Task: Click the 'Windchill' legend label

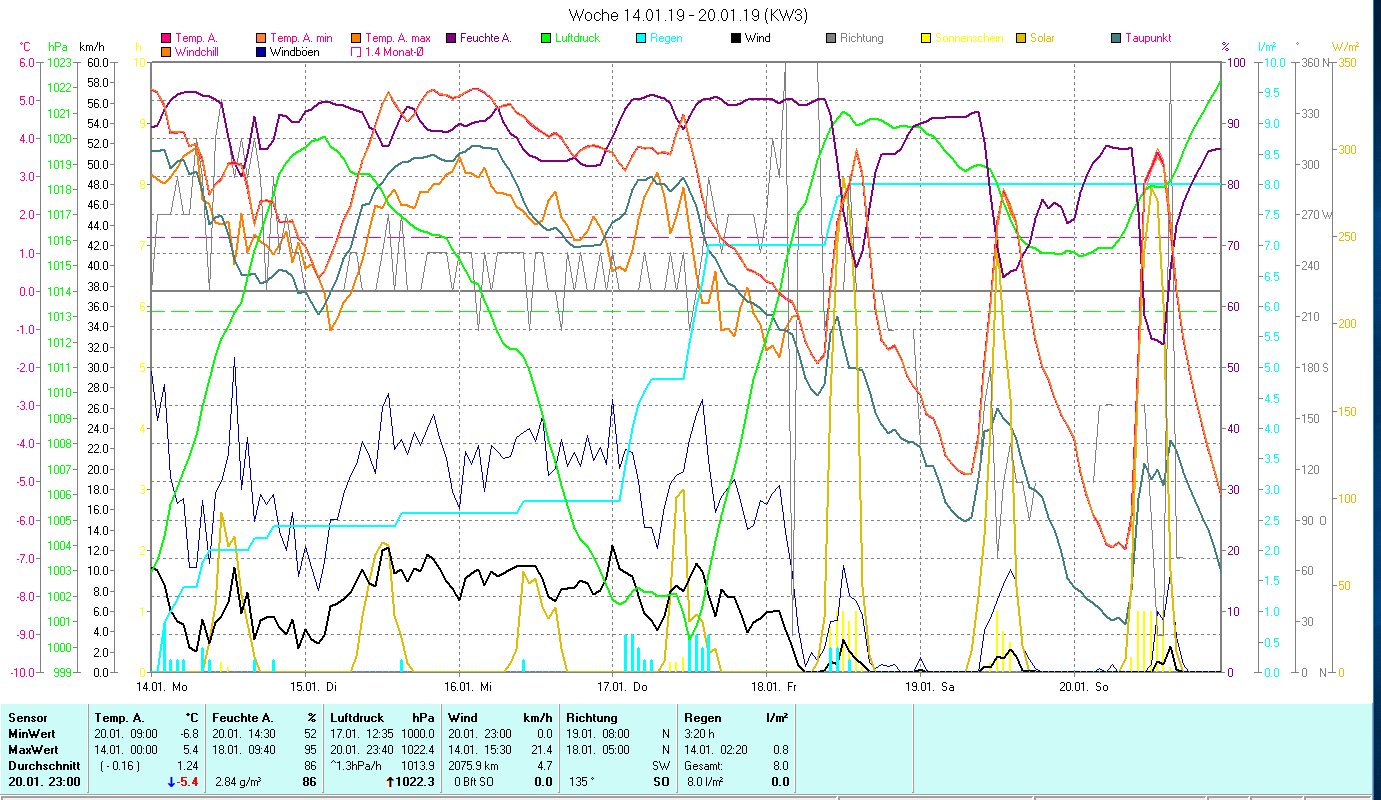Action: 198,51
